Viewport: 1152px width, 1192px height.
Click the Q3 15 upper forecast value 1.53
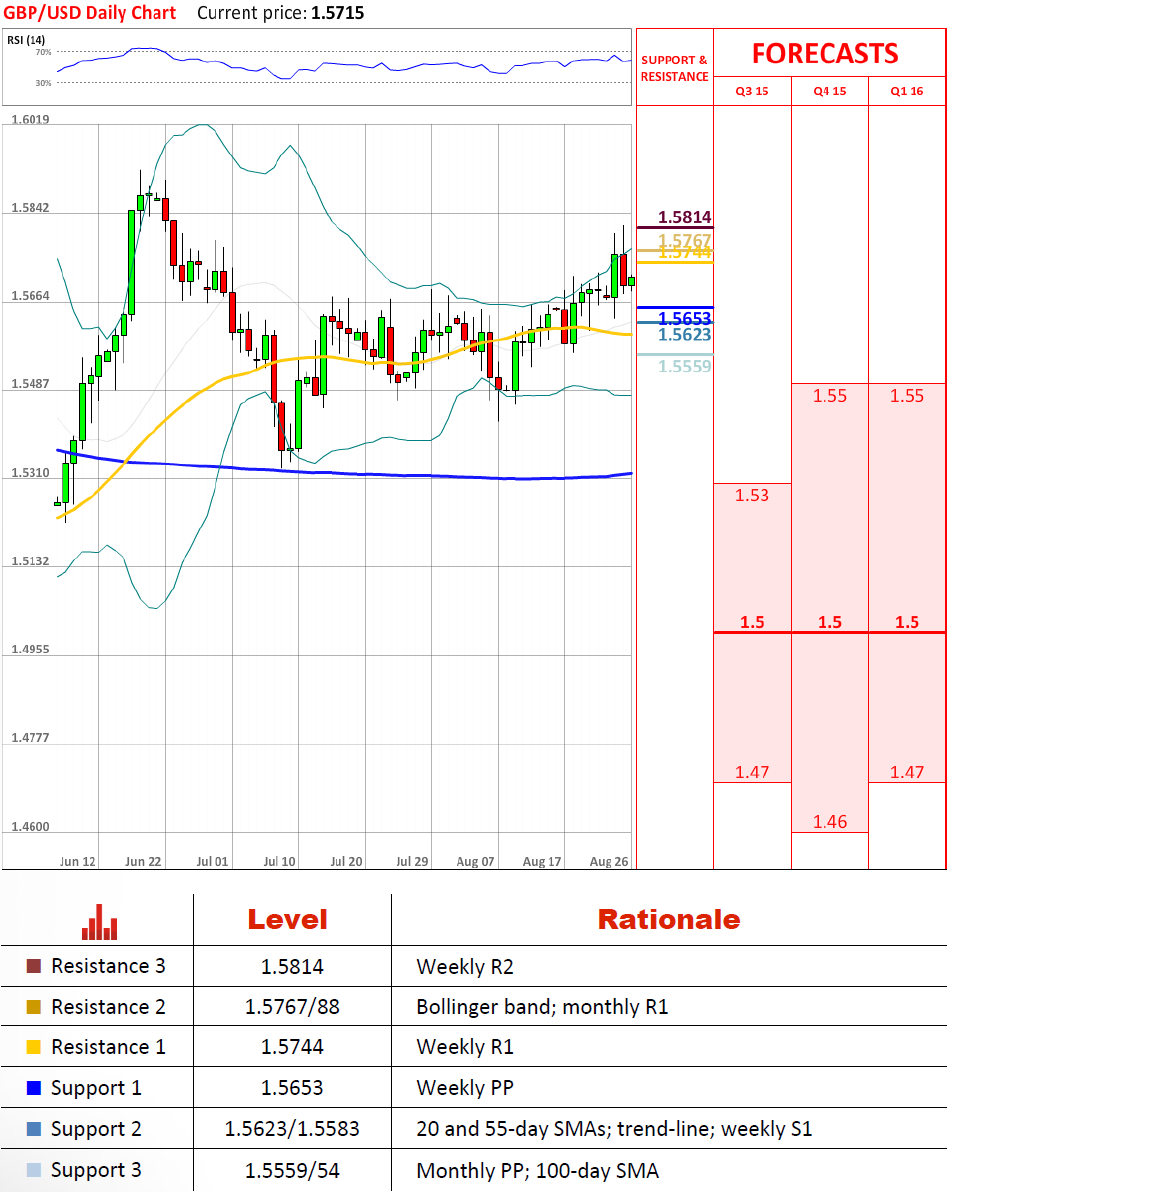(x=752, y=496)
